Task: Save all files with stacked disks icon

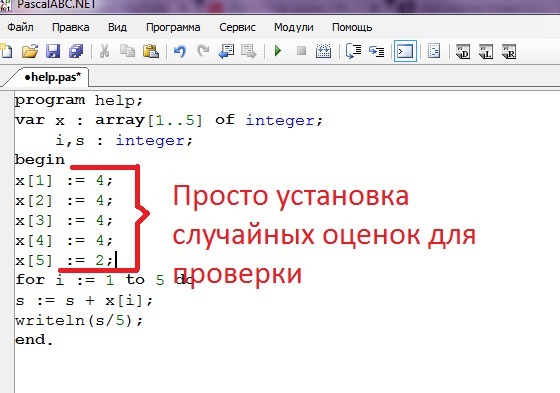Action: pyautogui.click(x=76, y=51)
